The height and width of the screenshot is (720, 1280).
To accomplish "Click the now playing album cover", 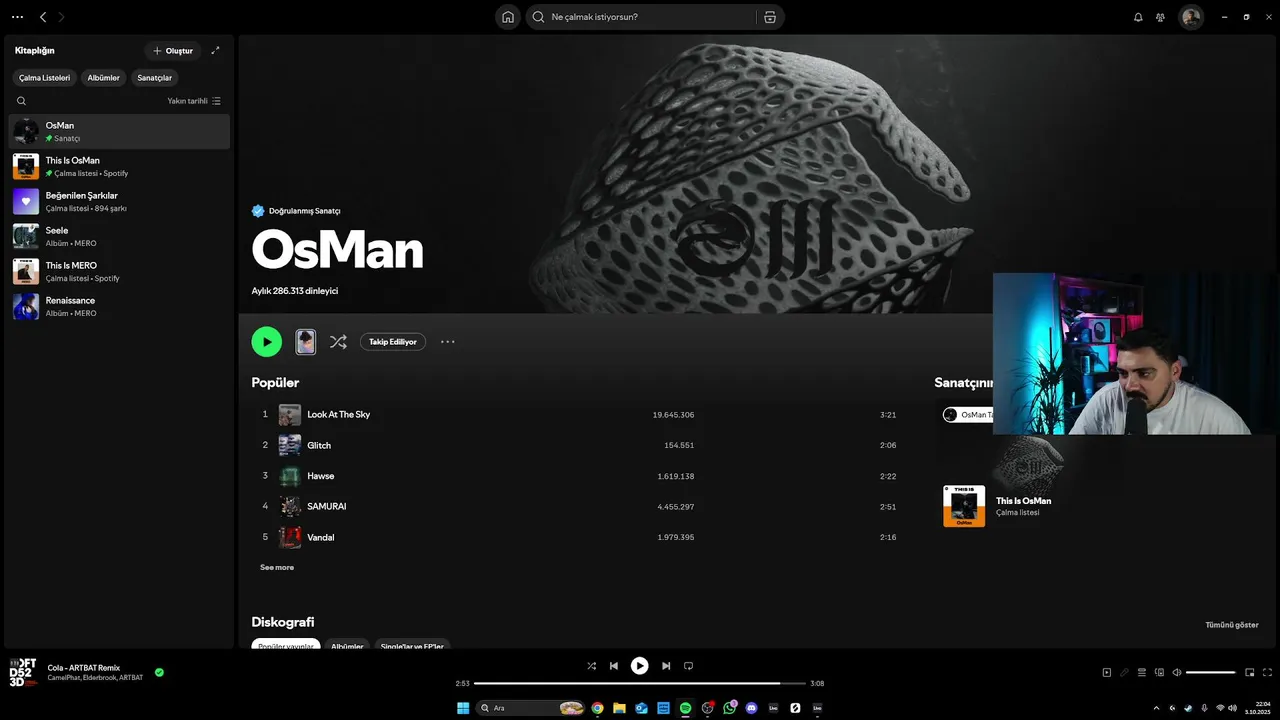I will [23, 672].
